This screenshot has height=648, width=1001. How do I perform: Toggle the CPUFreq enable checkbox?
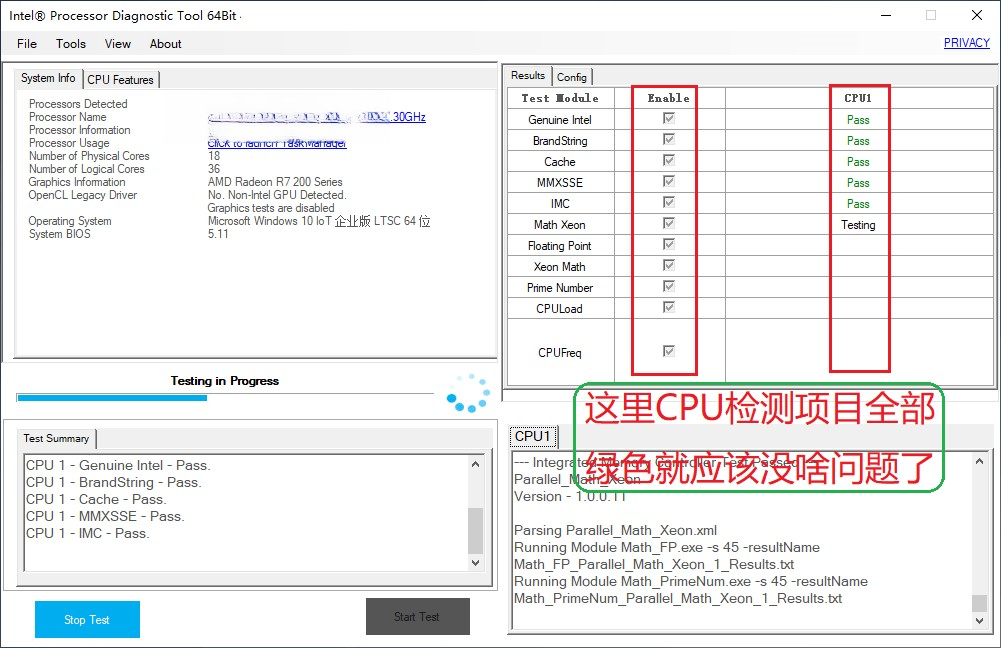[668, 351]
